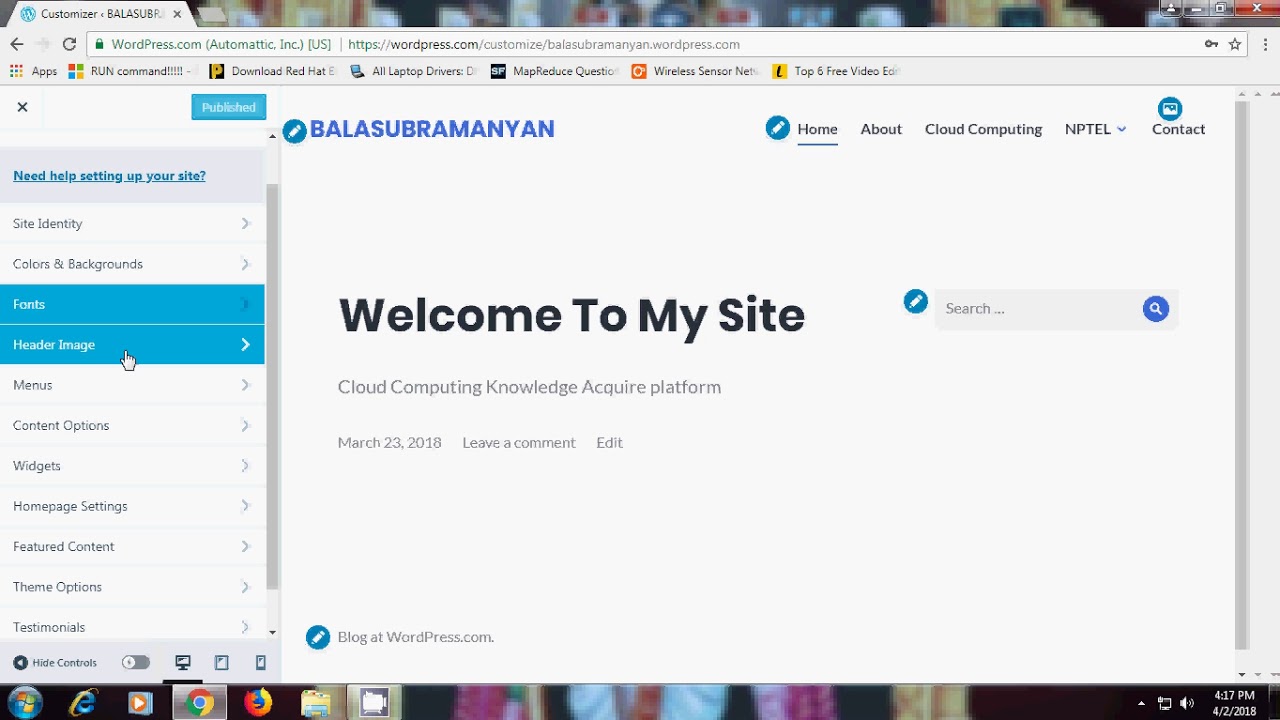Open the Apps bookmarks shortcut
1280x720 pixels.
[33, 71]
